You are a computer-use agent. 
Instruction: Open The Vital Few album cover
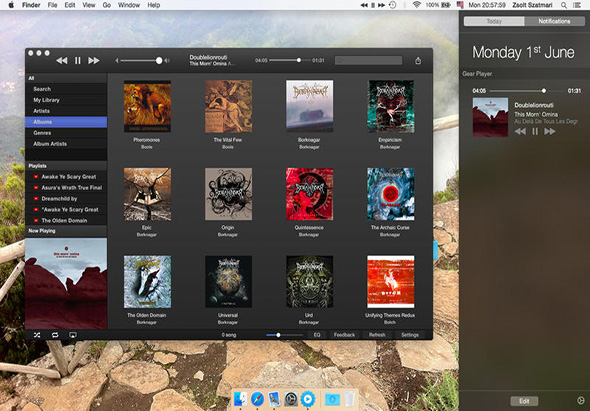(228, 106)
